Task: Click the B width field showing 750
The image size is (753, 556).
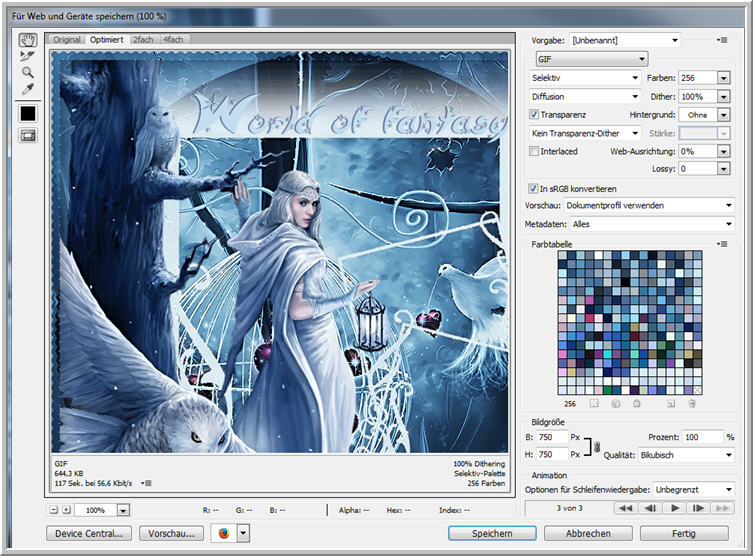Action: point(552,437)
